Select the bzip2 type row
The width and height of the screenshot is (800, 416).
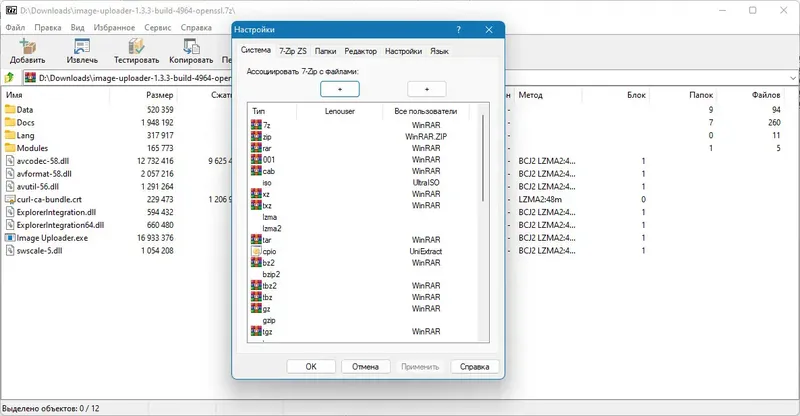coord(364,274)
